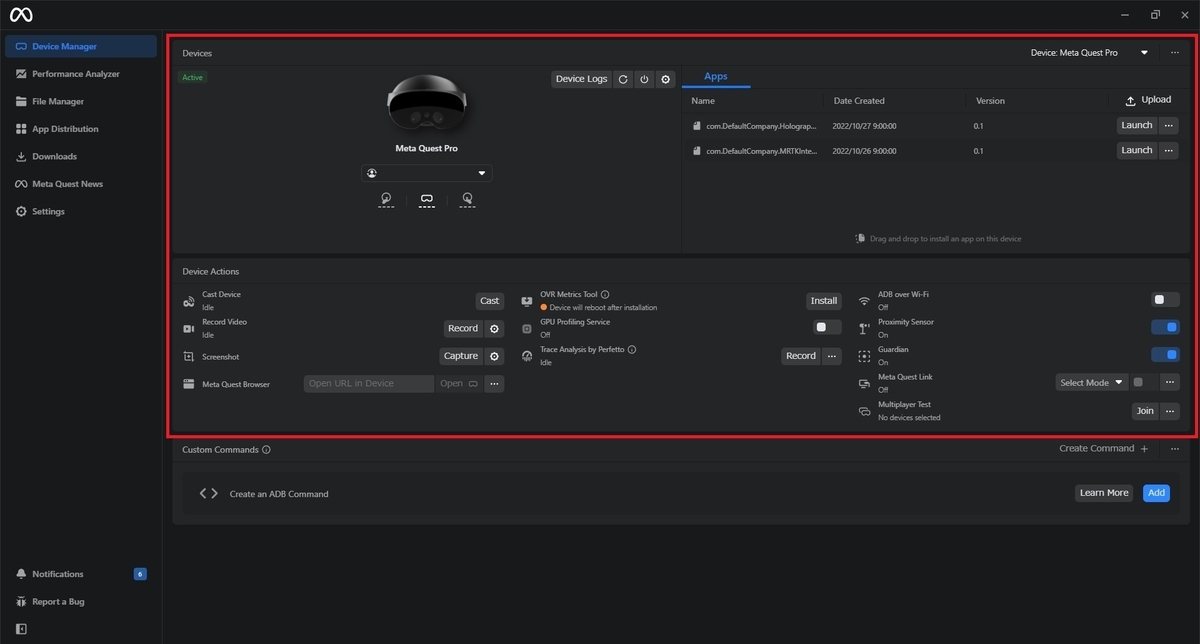
Task: Open Notifications in sidebar
Action: coord(81,574)
